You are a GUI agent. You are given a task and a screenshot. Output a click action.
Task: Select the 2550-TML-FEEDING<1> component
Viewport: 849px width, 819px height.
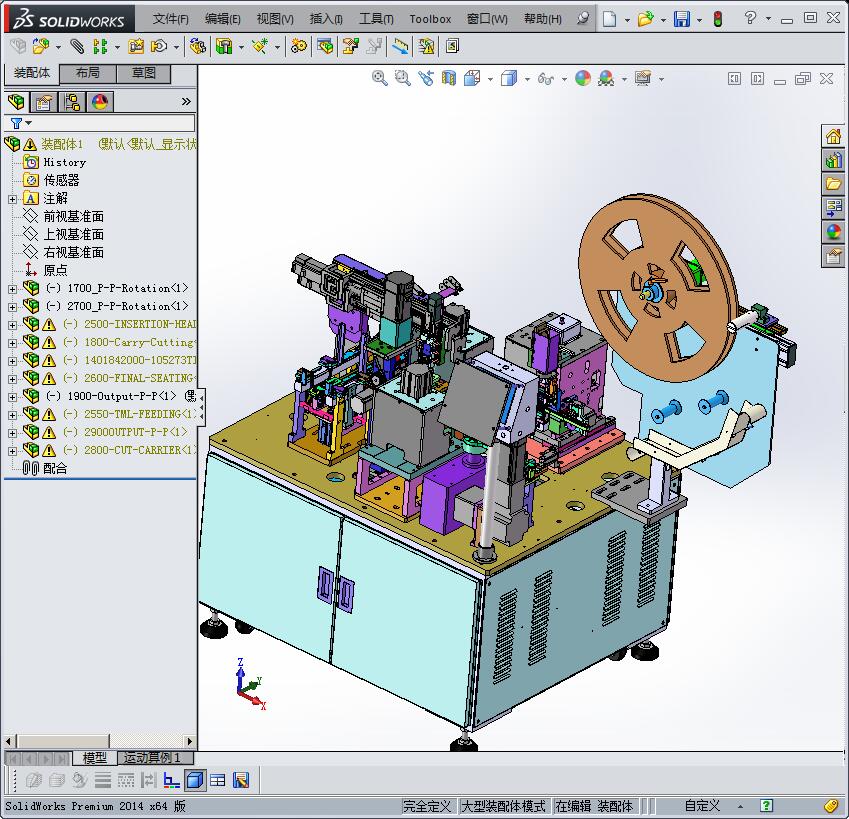138,414
